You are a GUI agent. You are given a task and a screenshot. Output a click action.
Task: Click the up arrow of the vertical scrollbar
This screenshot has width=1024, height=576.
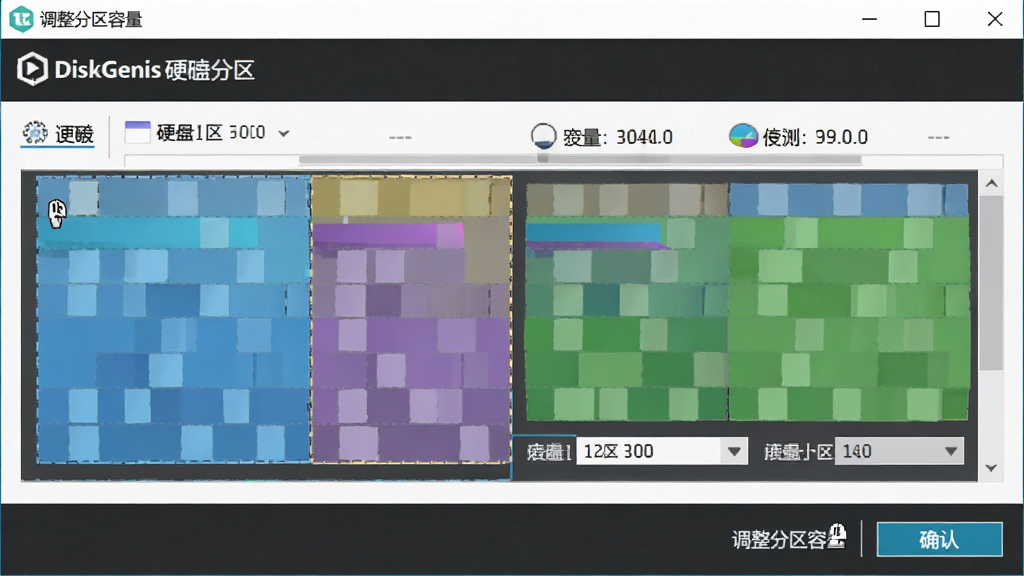[x=991, y=184]
